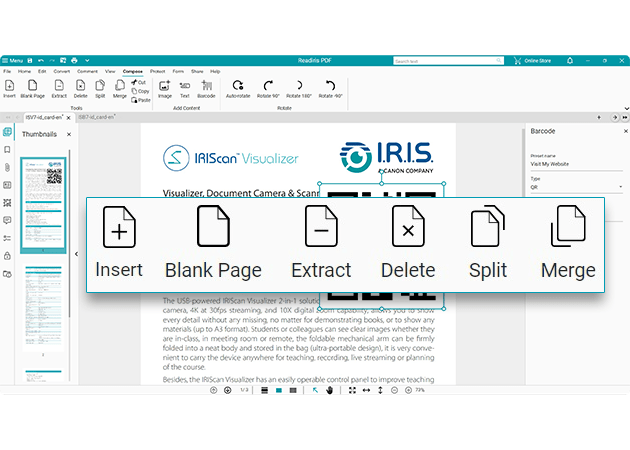Open the Menu button in title bar
This screenshot has height=450, width=630.
(12, 61)
